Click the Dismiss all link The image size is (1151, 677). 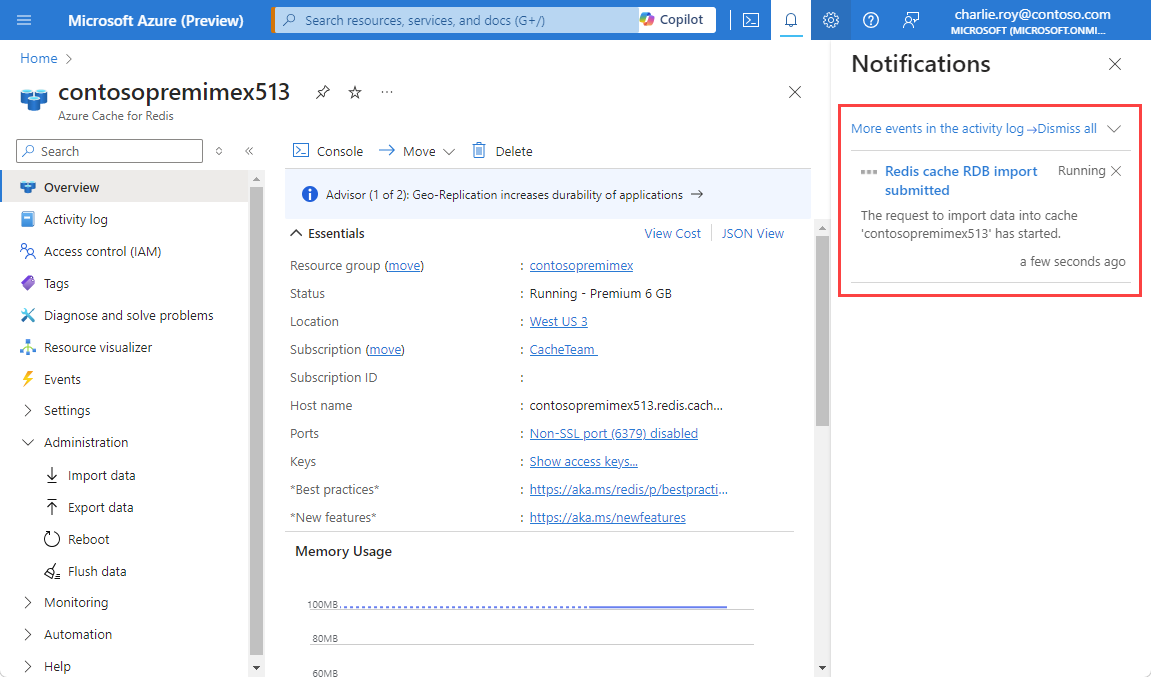1067,128
